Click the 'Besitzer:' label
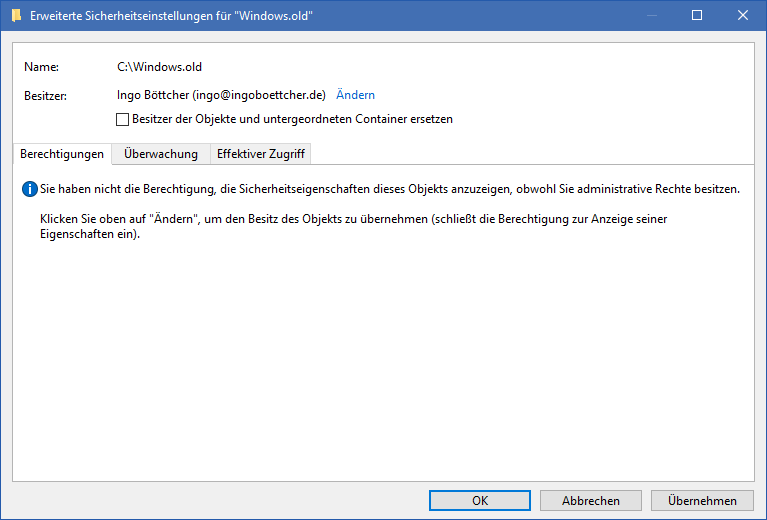This screenshot has width=767, height=520. pos(45,96)
